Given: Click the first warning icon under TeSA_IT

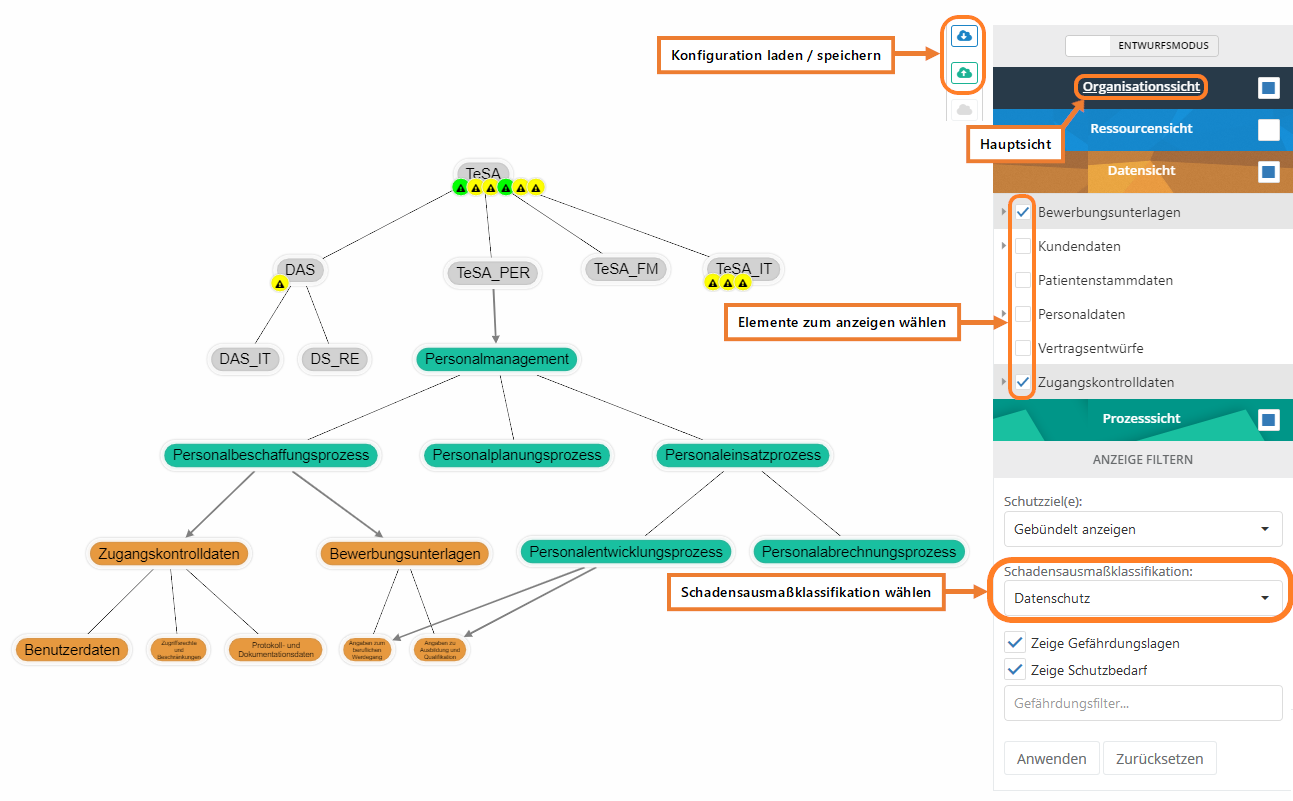Looking at the screenshot, I should (x=712, y=283).
